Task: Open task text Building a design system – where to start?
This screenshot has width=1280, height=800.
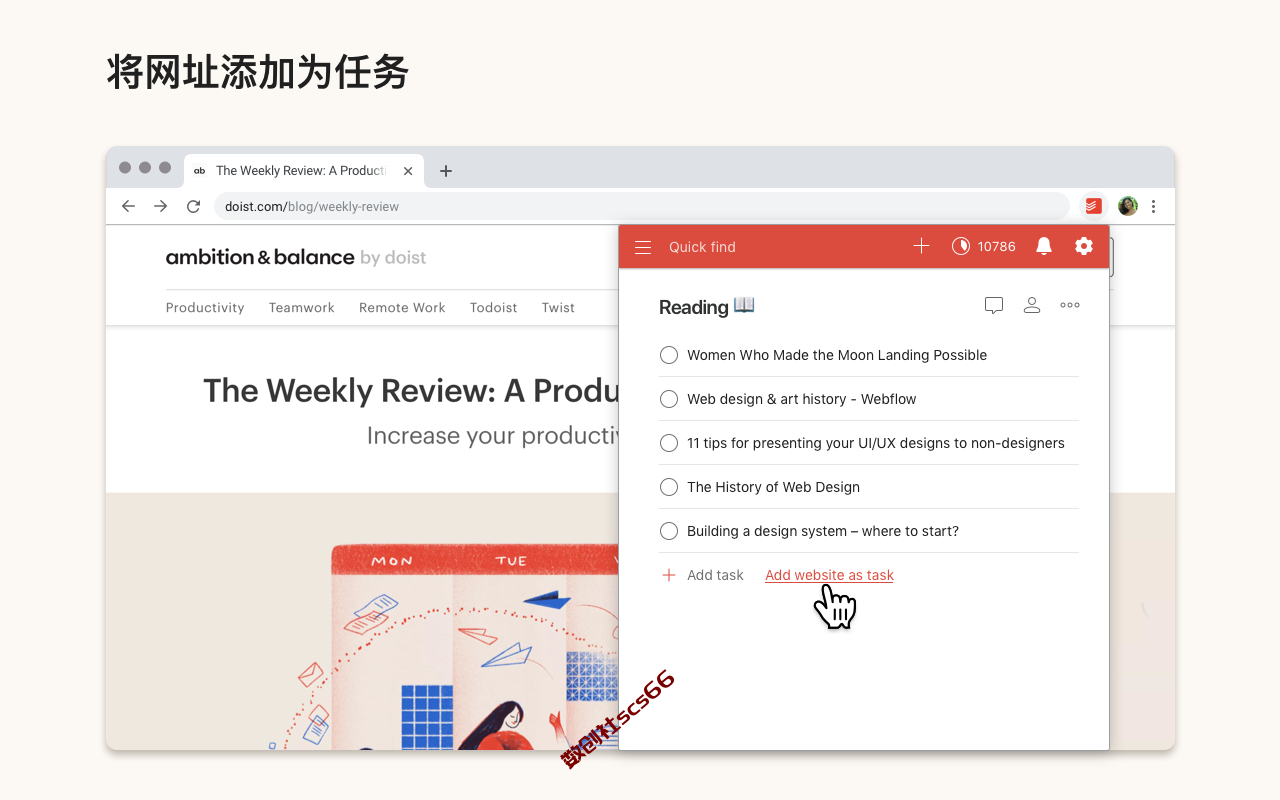Action: pyautogui.click(x=823, y=531)
